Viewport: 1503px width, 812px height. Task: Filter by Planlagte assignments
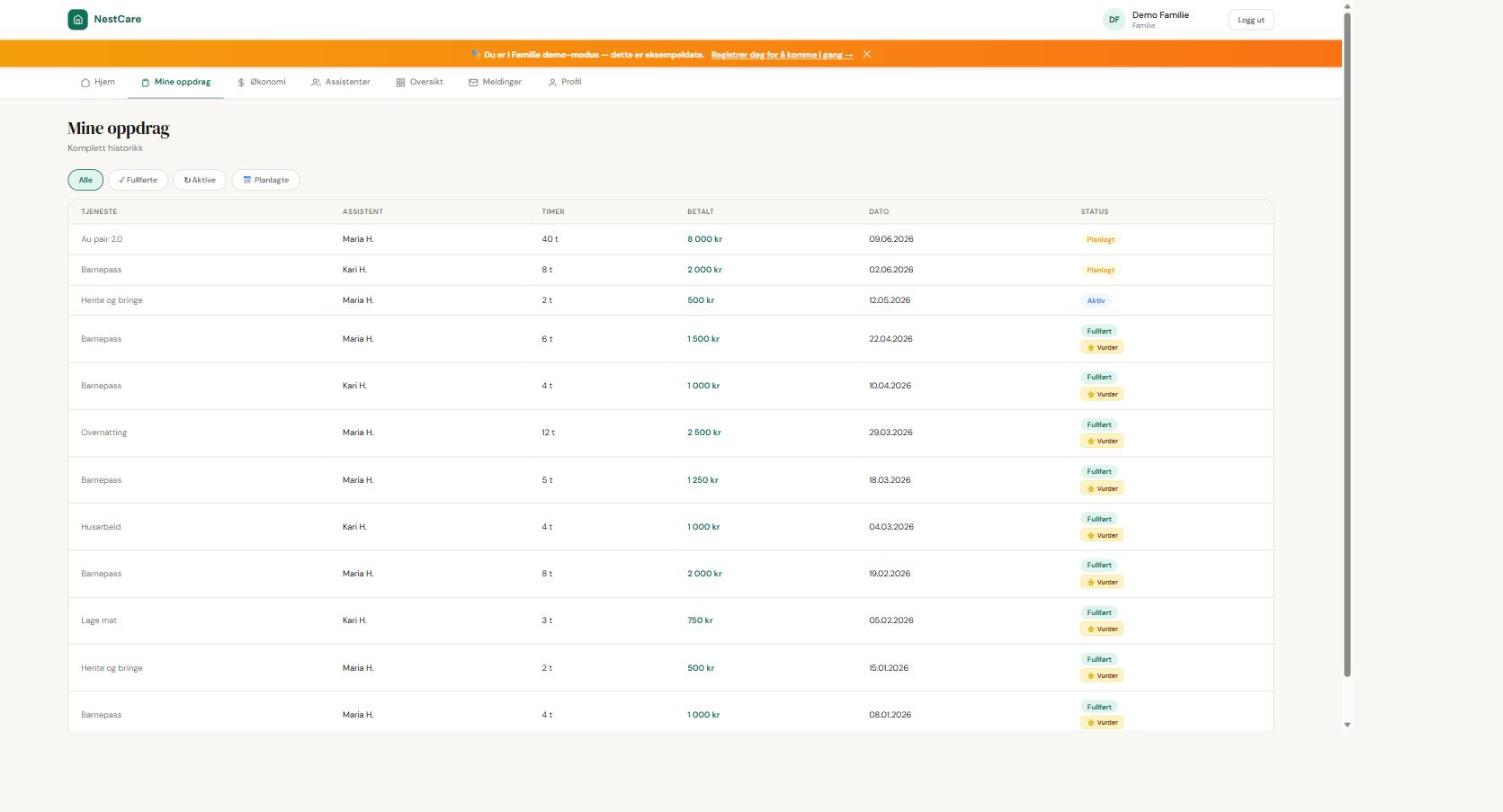[266, 180]
